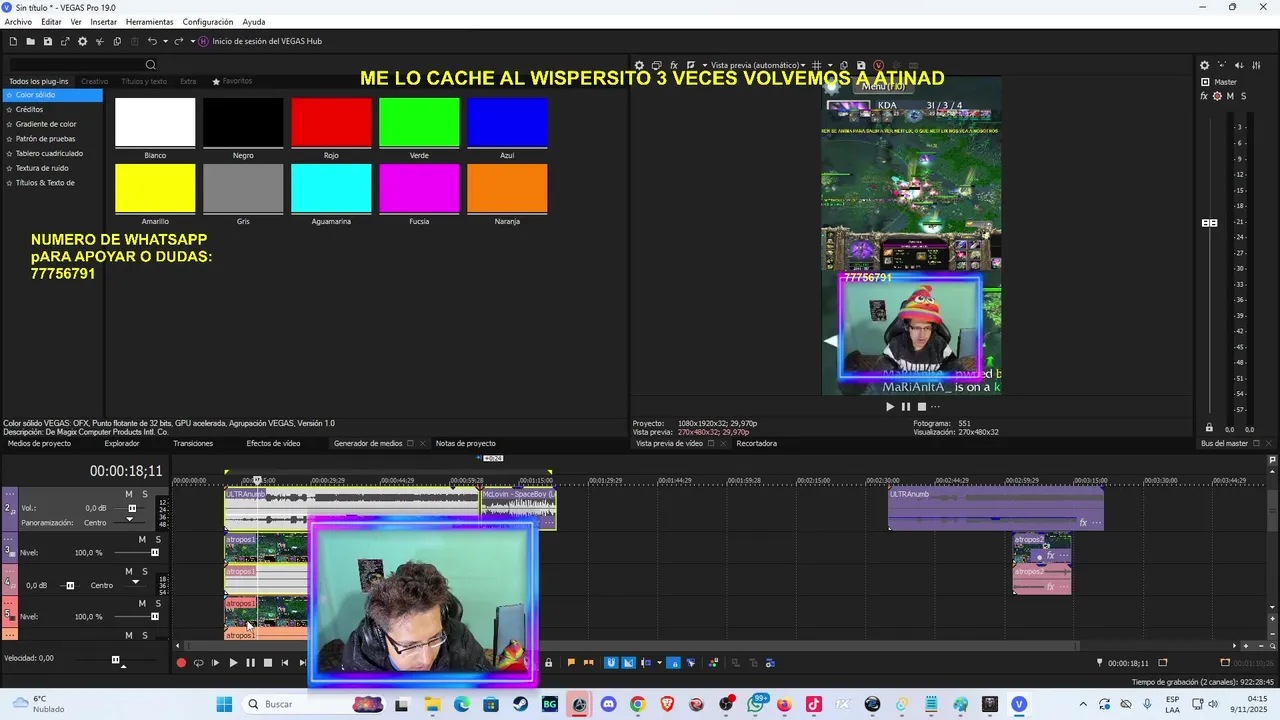
Task: Open the Efectos de vídeo tab
Action: 273,443
